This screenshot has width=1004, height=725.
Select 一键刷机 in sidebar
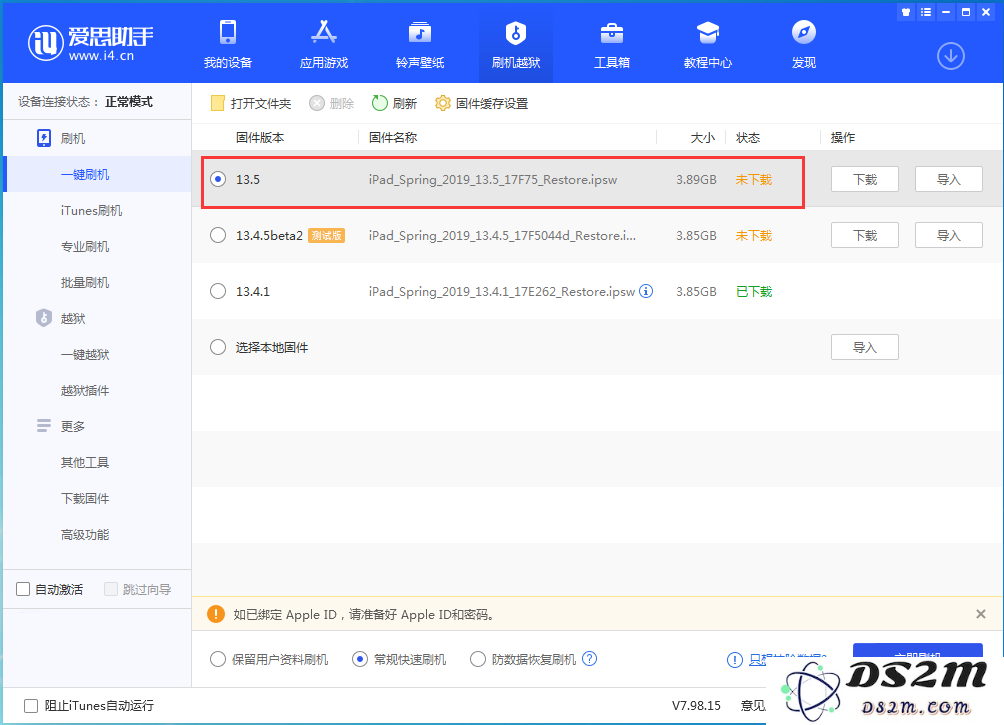(x=97, y=174)
